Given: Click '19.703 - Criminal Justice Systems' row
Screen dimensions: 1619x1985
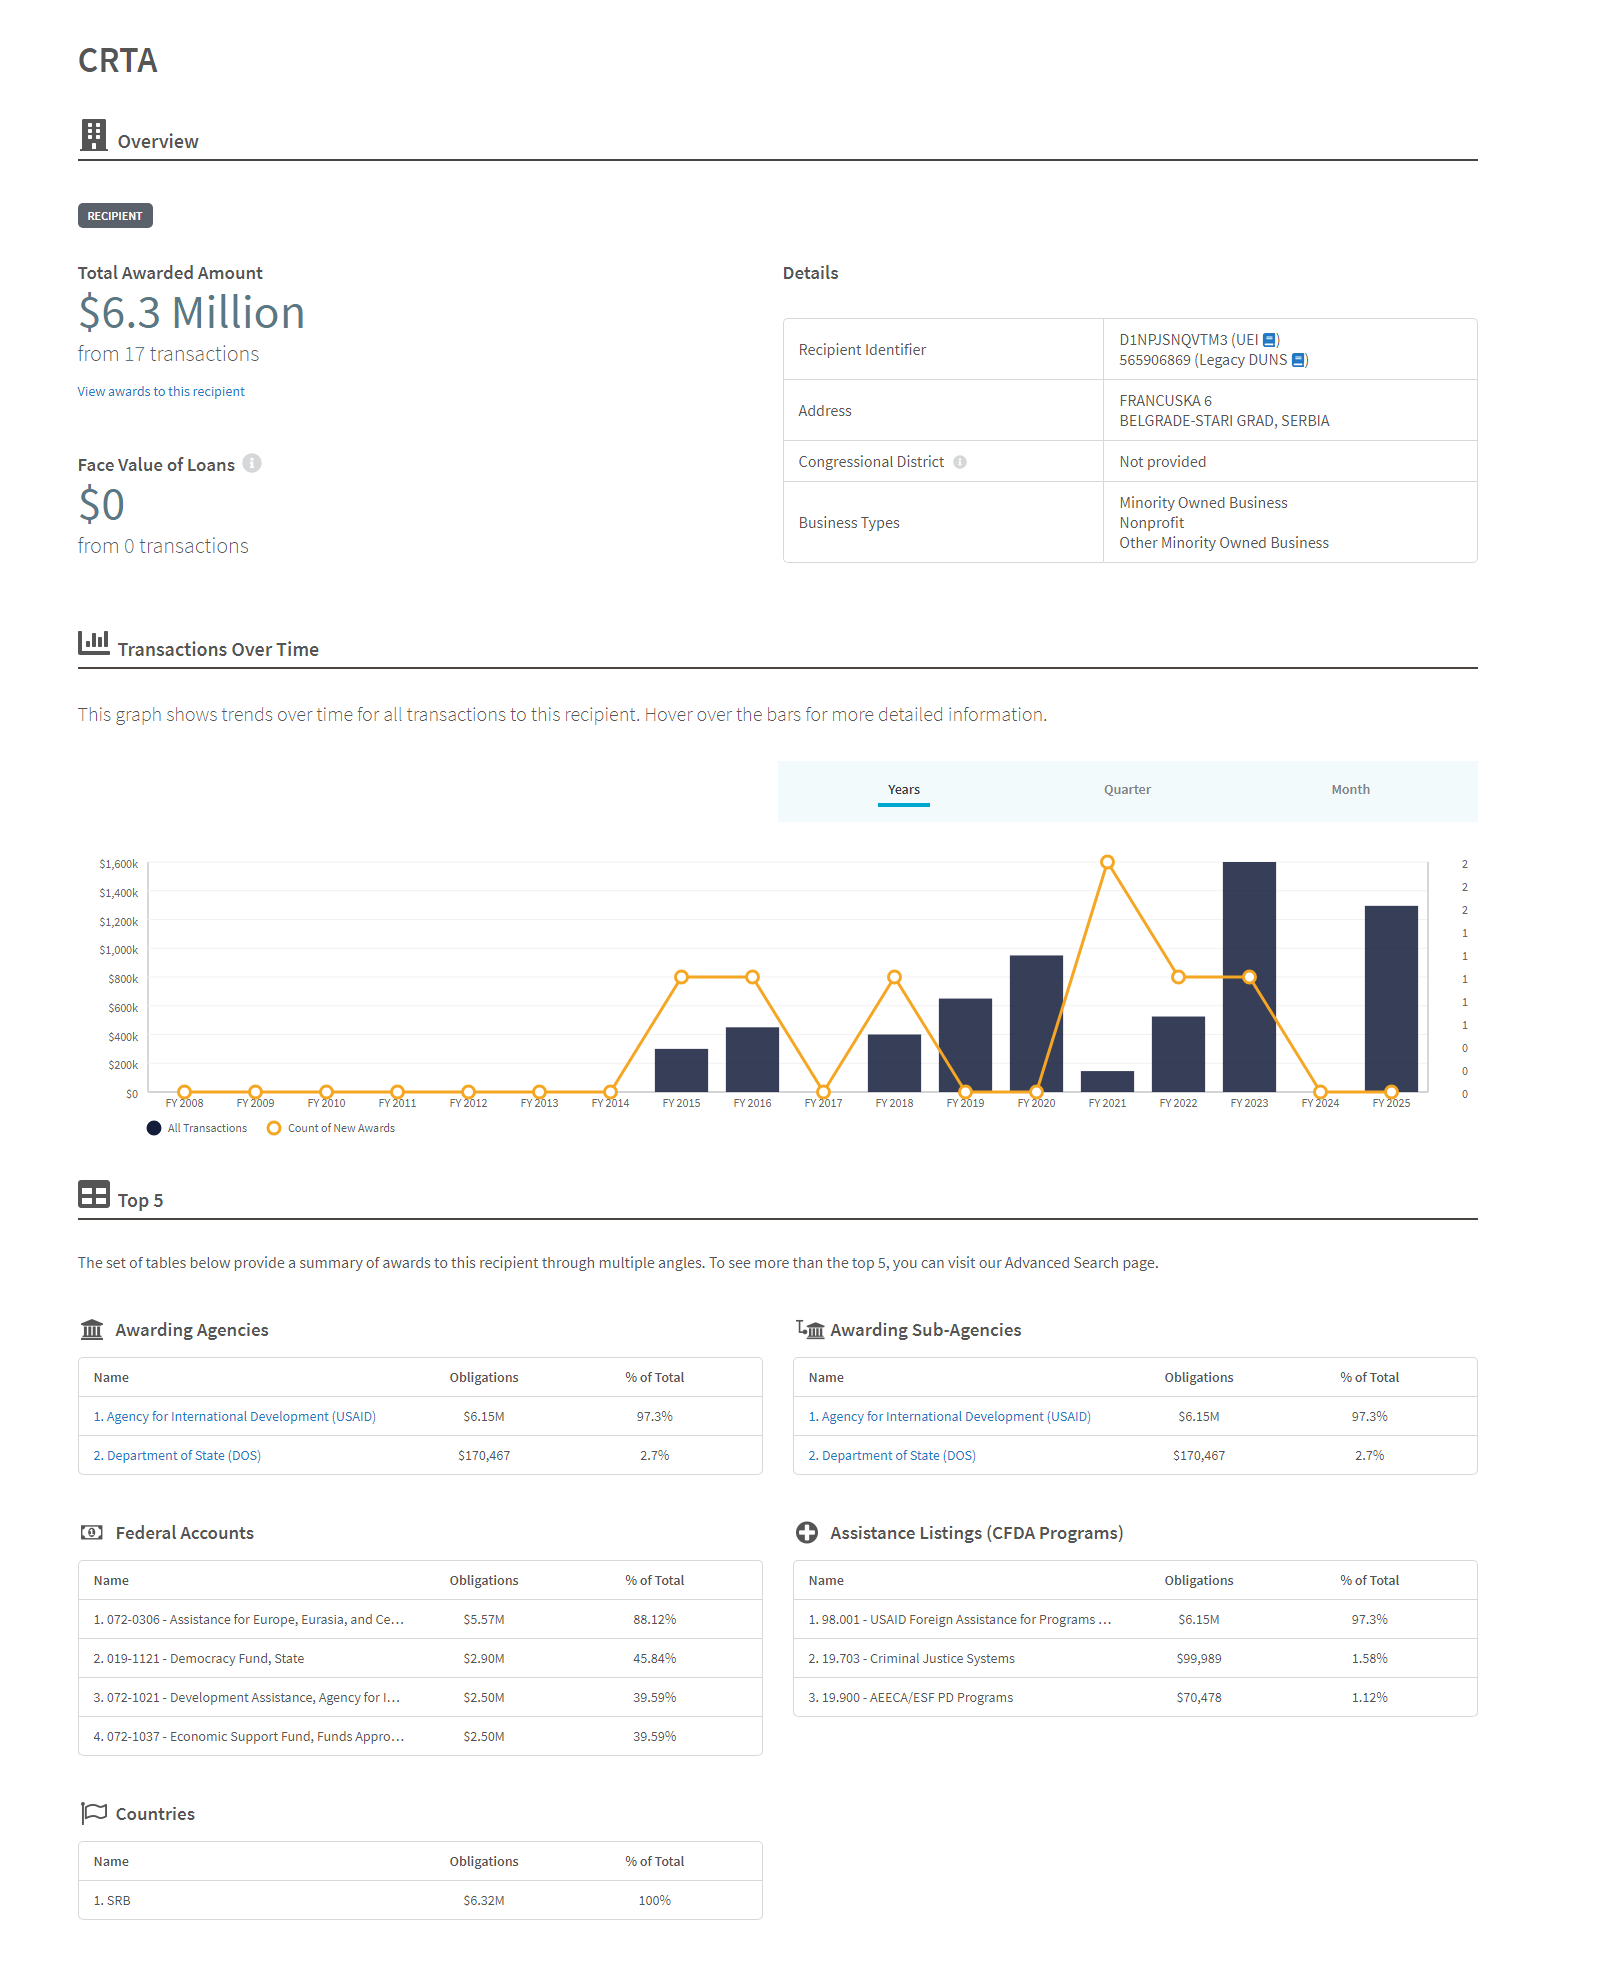Looking at the screenshot, I should pos(1135,1659).
